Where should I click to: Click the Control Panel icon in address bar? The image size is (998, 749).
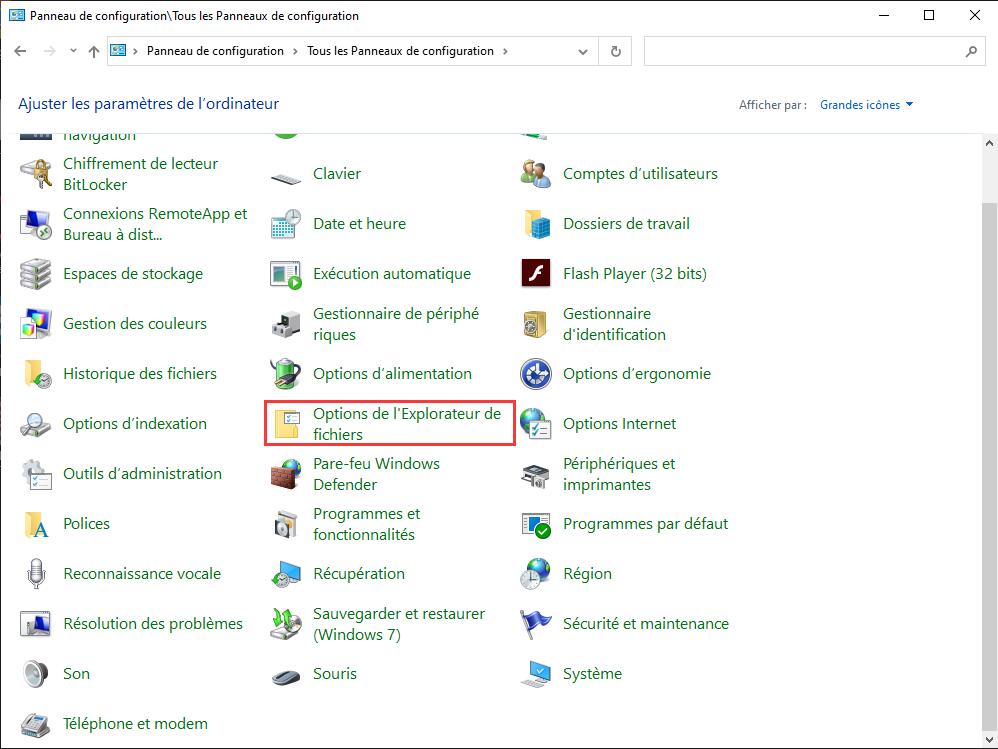(118, 50)
